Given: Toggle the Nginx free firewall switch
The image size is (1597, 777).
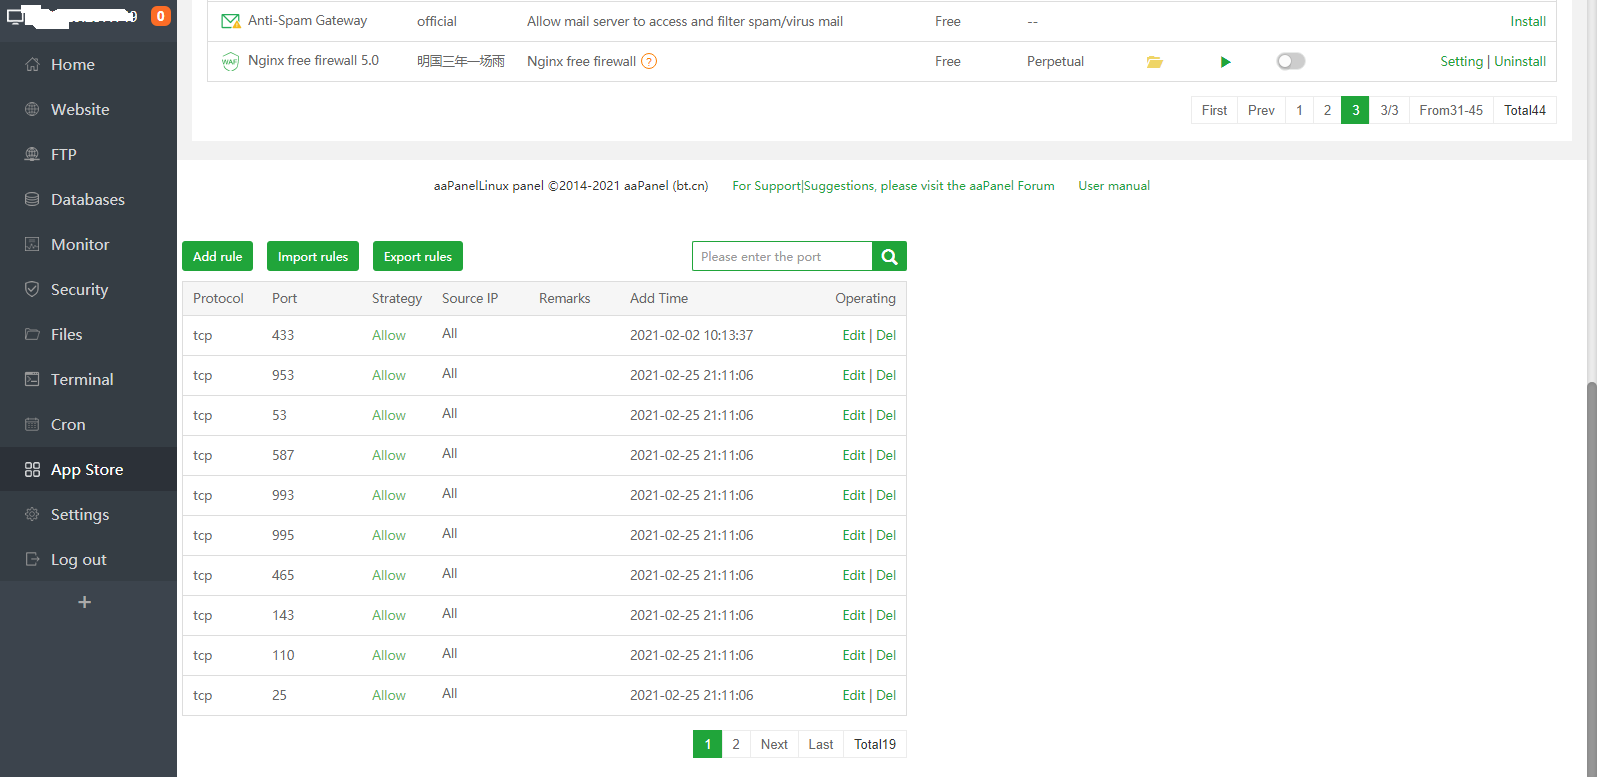Looking at the screenshot, I should click(x=1290, y=62).
